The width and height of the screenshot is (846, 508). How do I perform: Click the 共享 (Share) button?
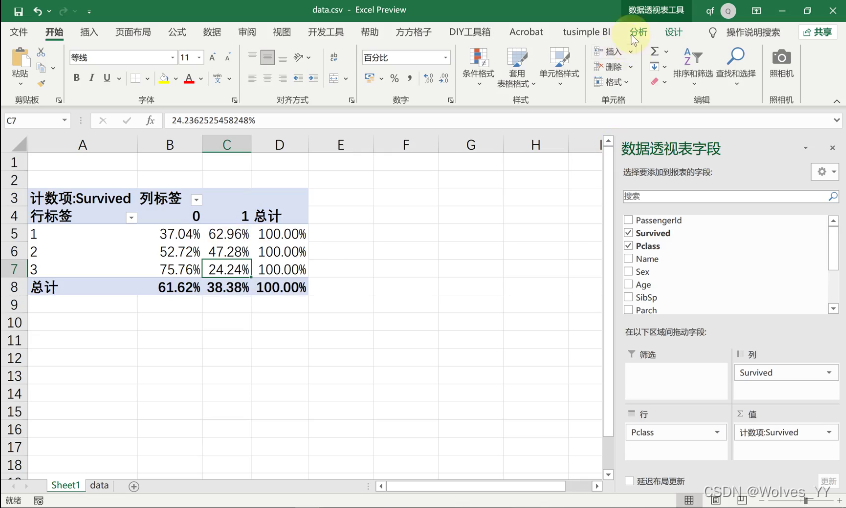tap(817, 32)
